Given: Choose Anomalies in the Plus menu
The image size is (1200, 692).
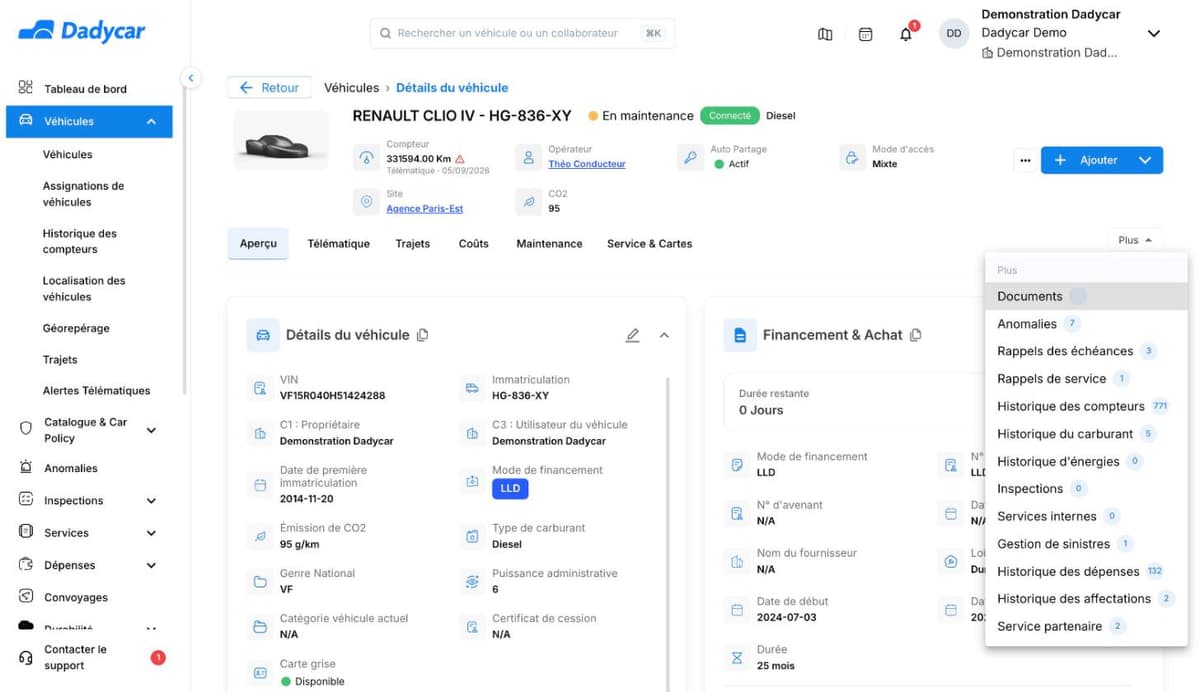Looking at the screenshot, I should (1086, 324).
